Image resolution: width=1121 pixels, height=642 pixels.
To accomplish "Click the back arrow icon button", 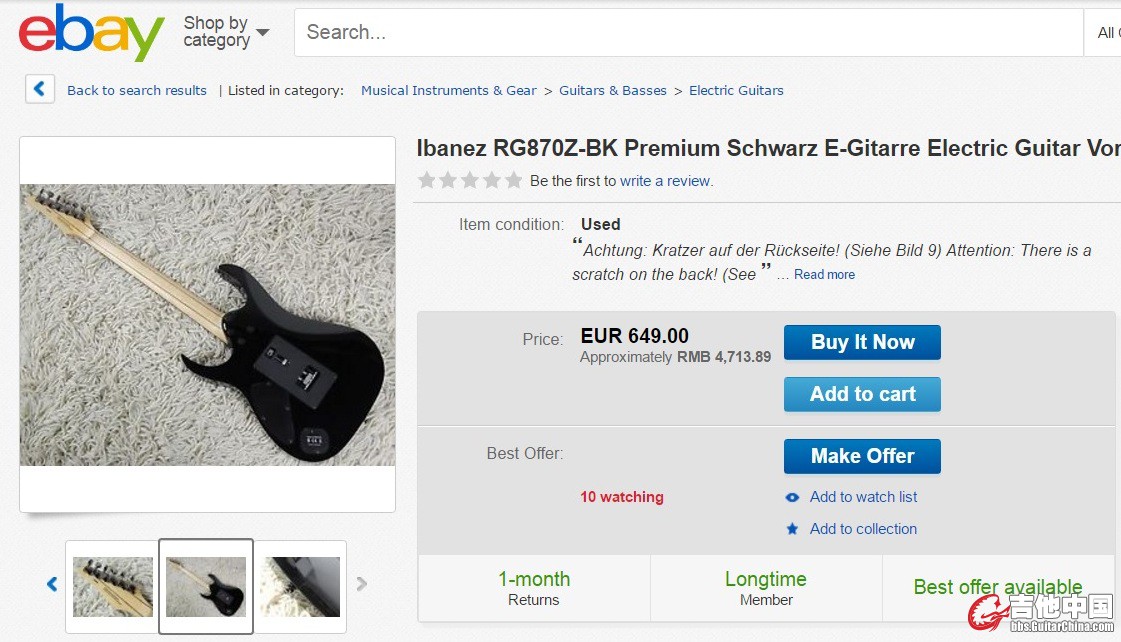I will 39,89.
